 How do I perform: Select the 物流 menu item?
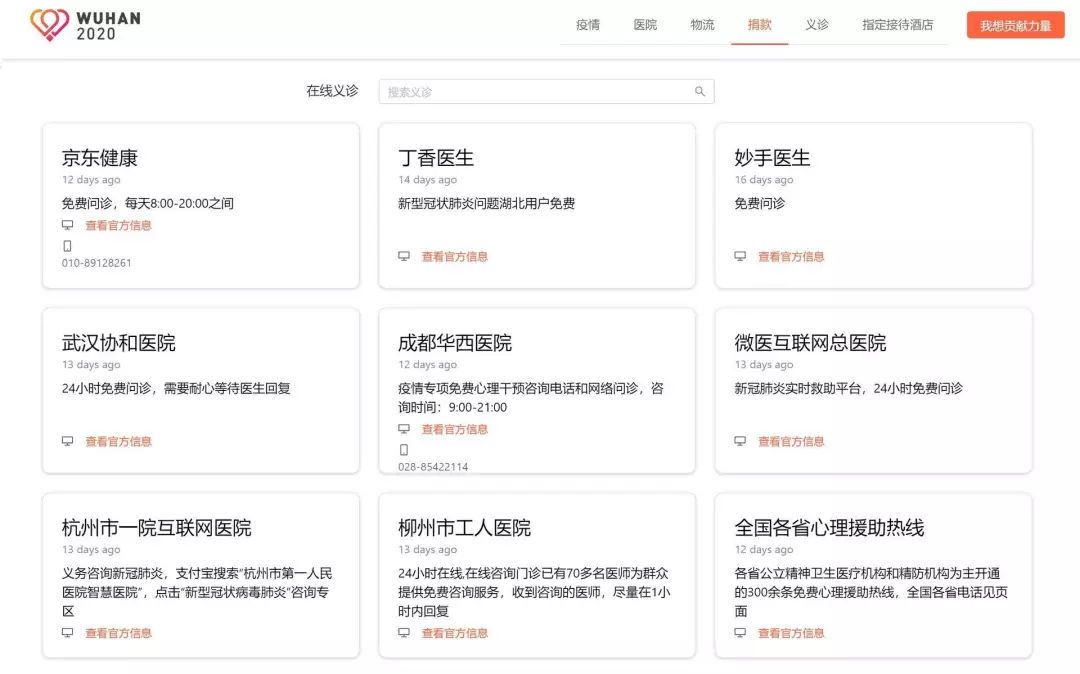click(702, 24)
